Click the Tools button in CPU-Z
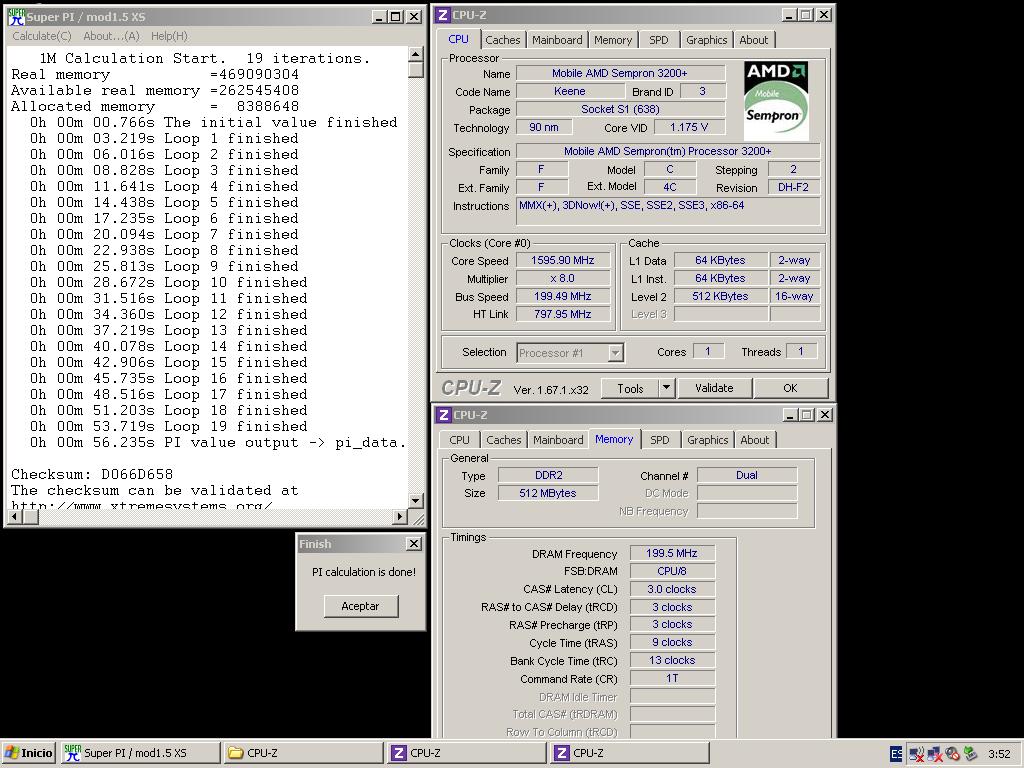Screen dimensions: 1024x768 630,389
